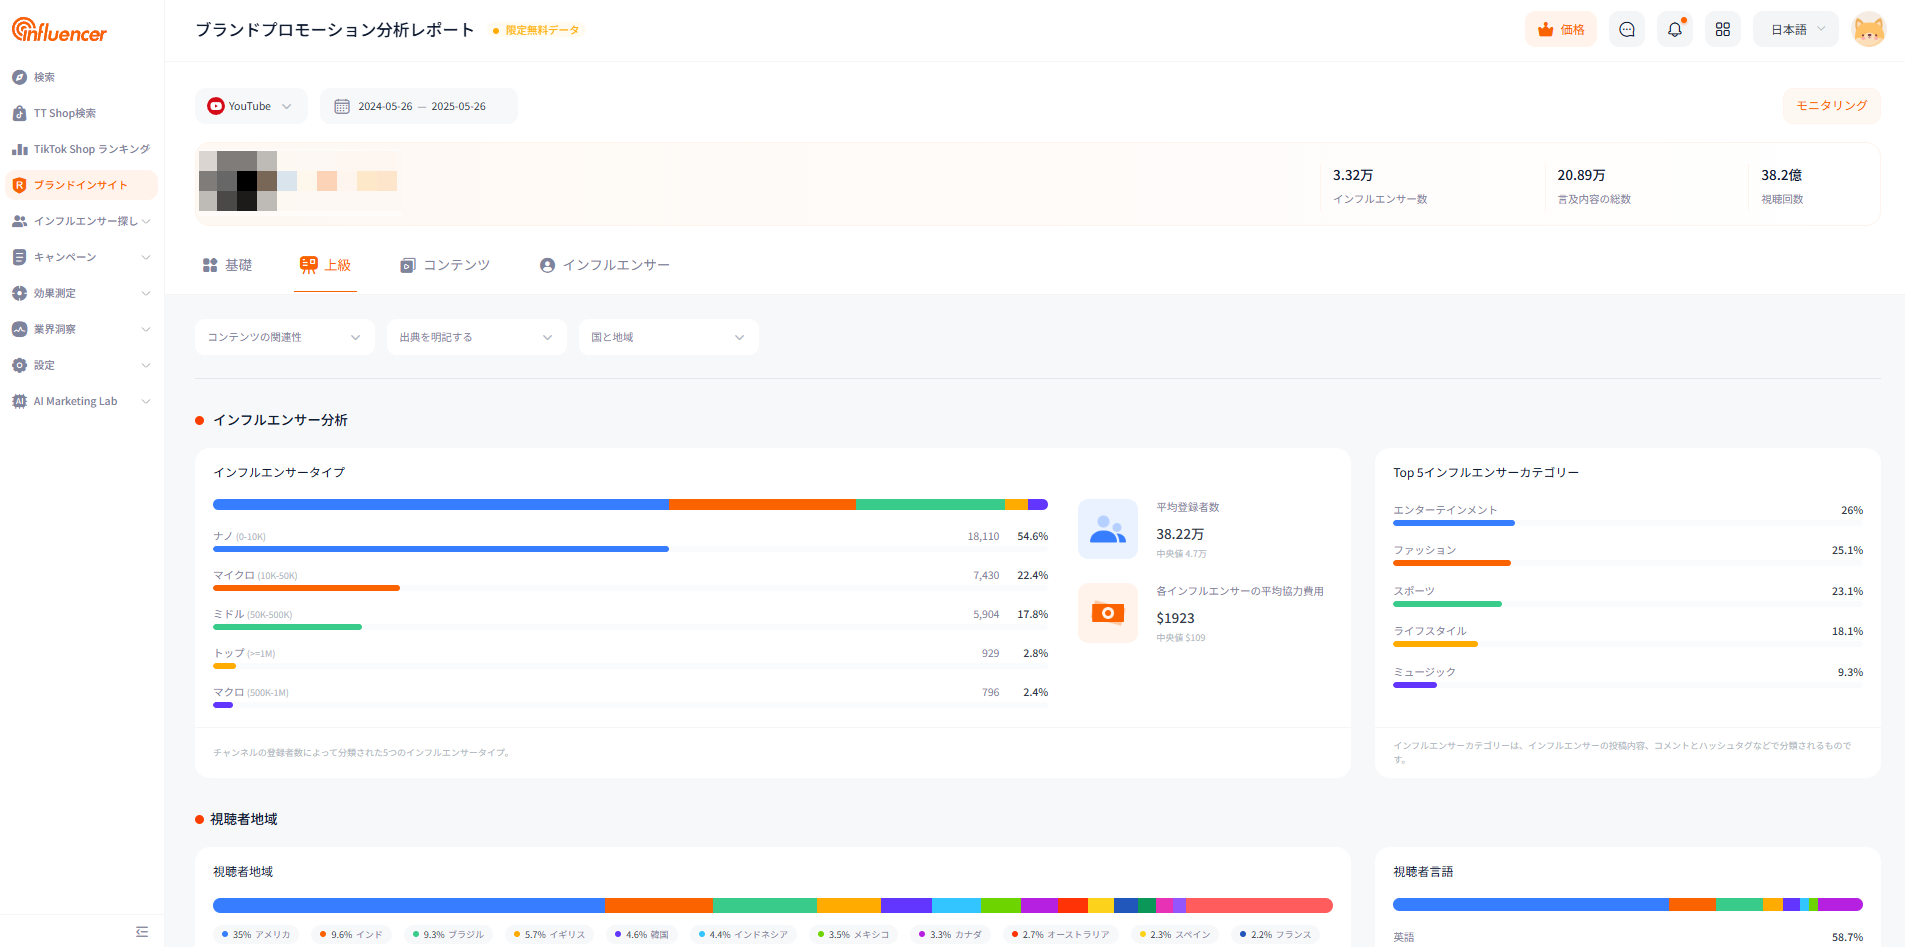This screenshot has height=947, width=1905.
Task: Collapse sidebar using bottom menu icon
Action: (142, 931)
